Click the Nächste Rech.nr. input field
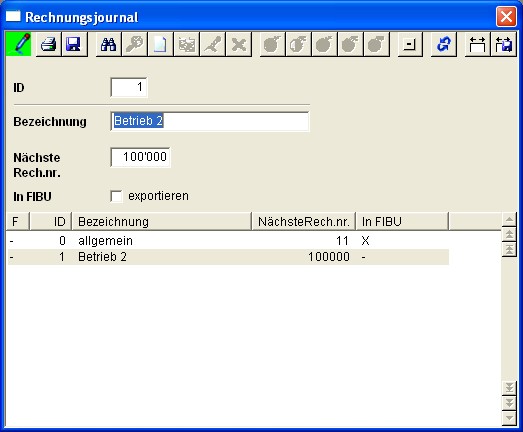Screen dimensions: 523x432 pyautogui.click(x=140, y=157)
